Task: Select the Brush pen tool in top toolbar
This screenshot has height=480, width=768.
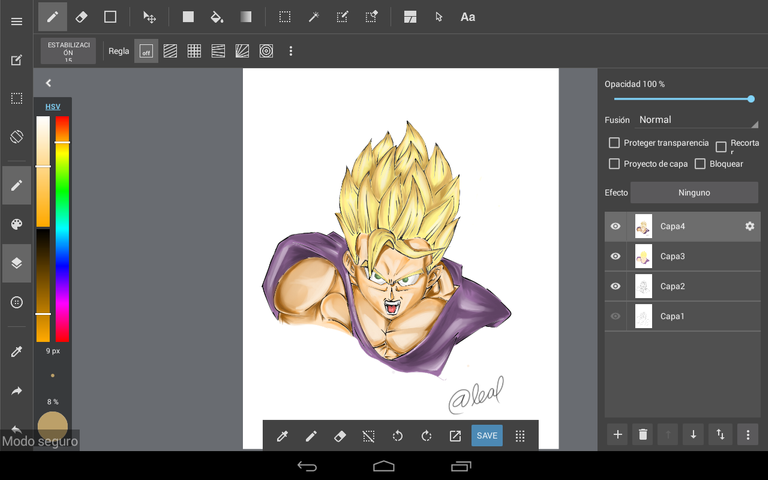Action: coord(52,17)
